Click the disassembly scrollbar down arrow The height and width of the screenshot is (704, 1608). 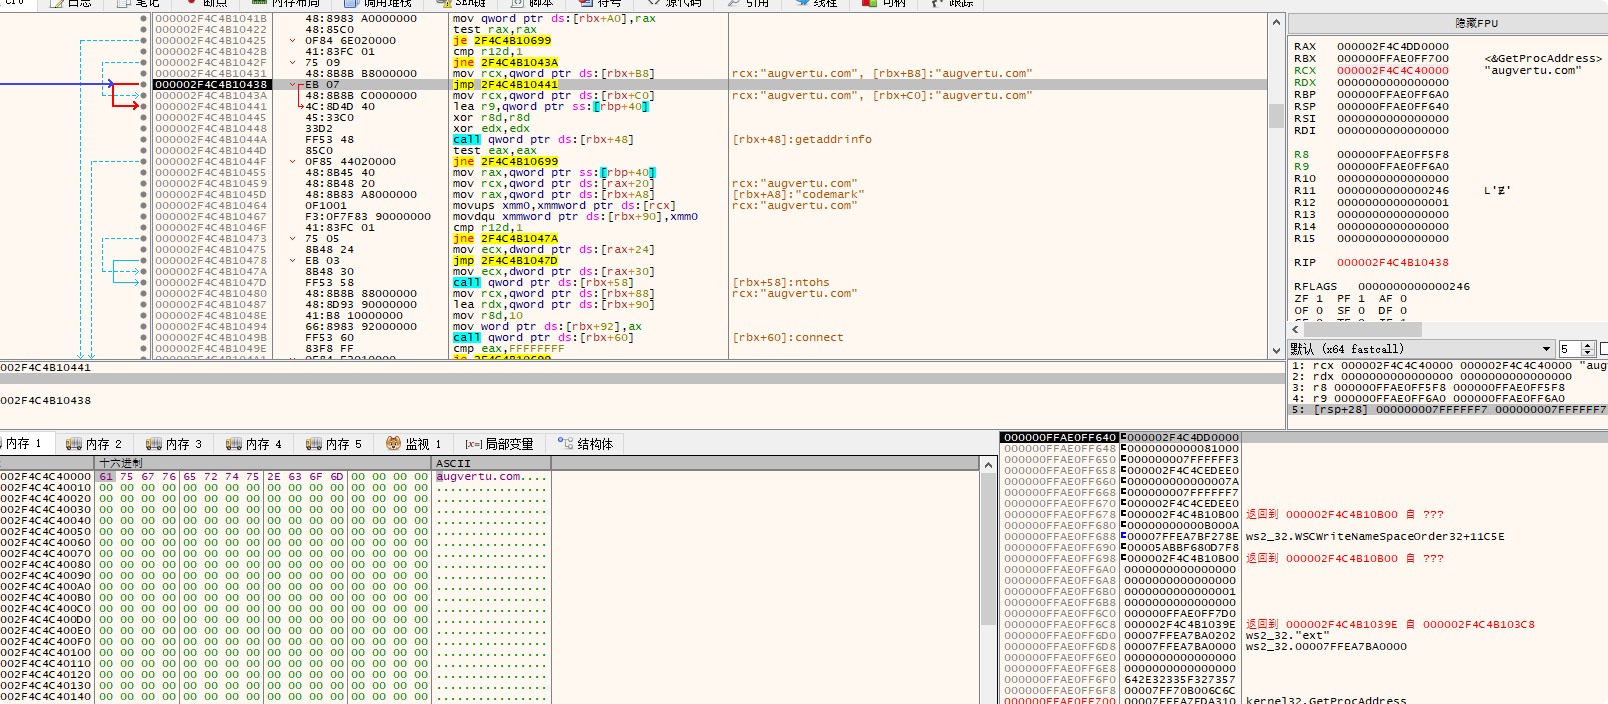tap(1276, 351)
